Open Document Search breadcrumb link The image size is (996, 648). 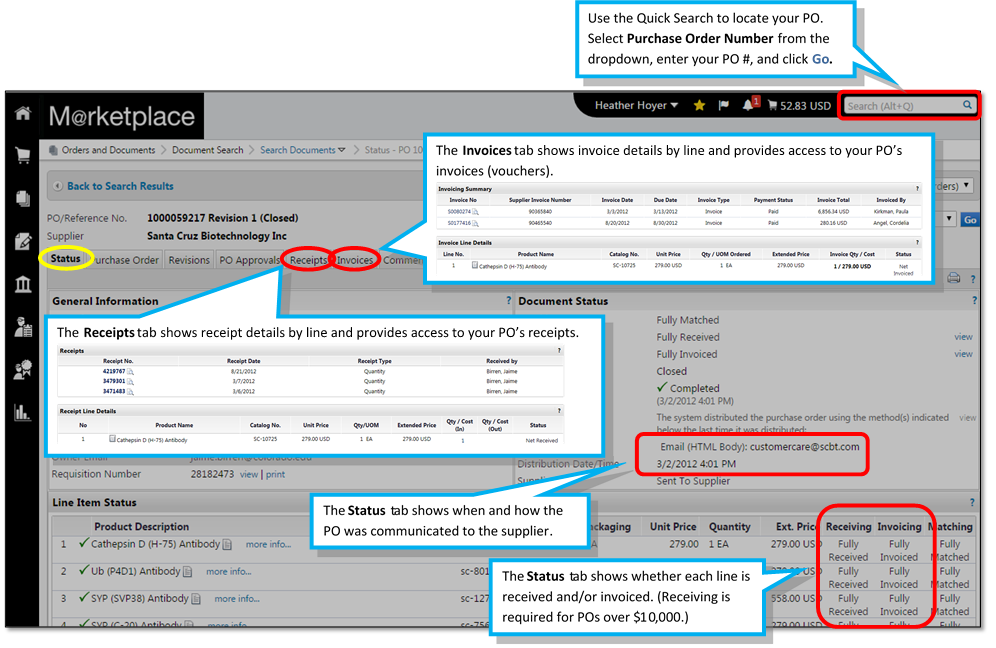[208, 150]
